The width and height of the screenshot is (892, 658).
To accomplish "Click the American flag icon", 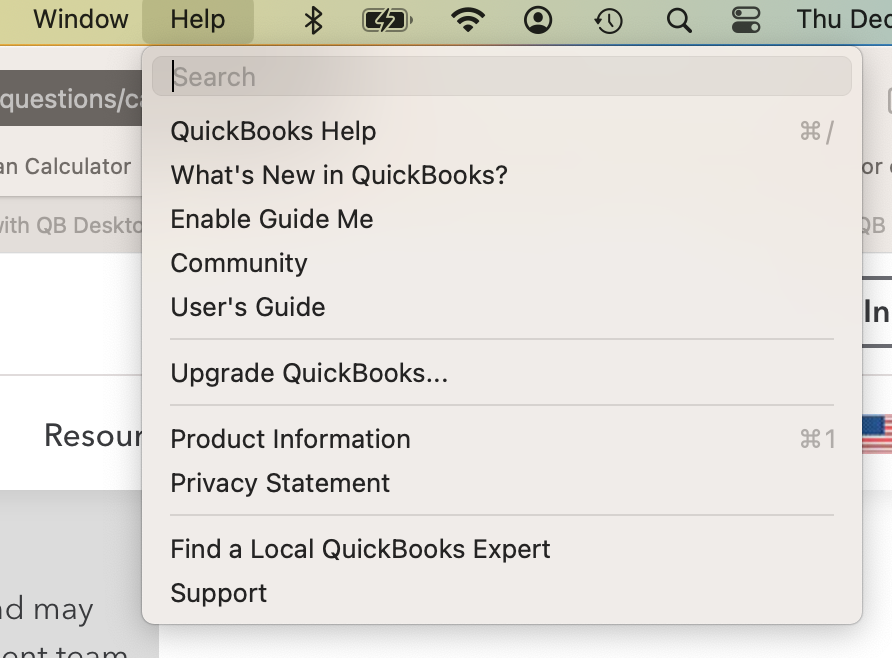I will click(879, 434).
